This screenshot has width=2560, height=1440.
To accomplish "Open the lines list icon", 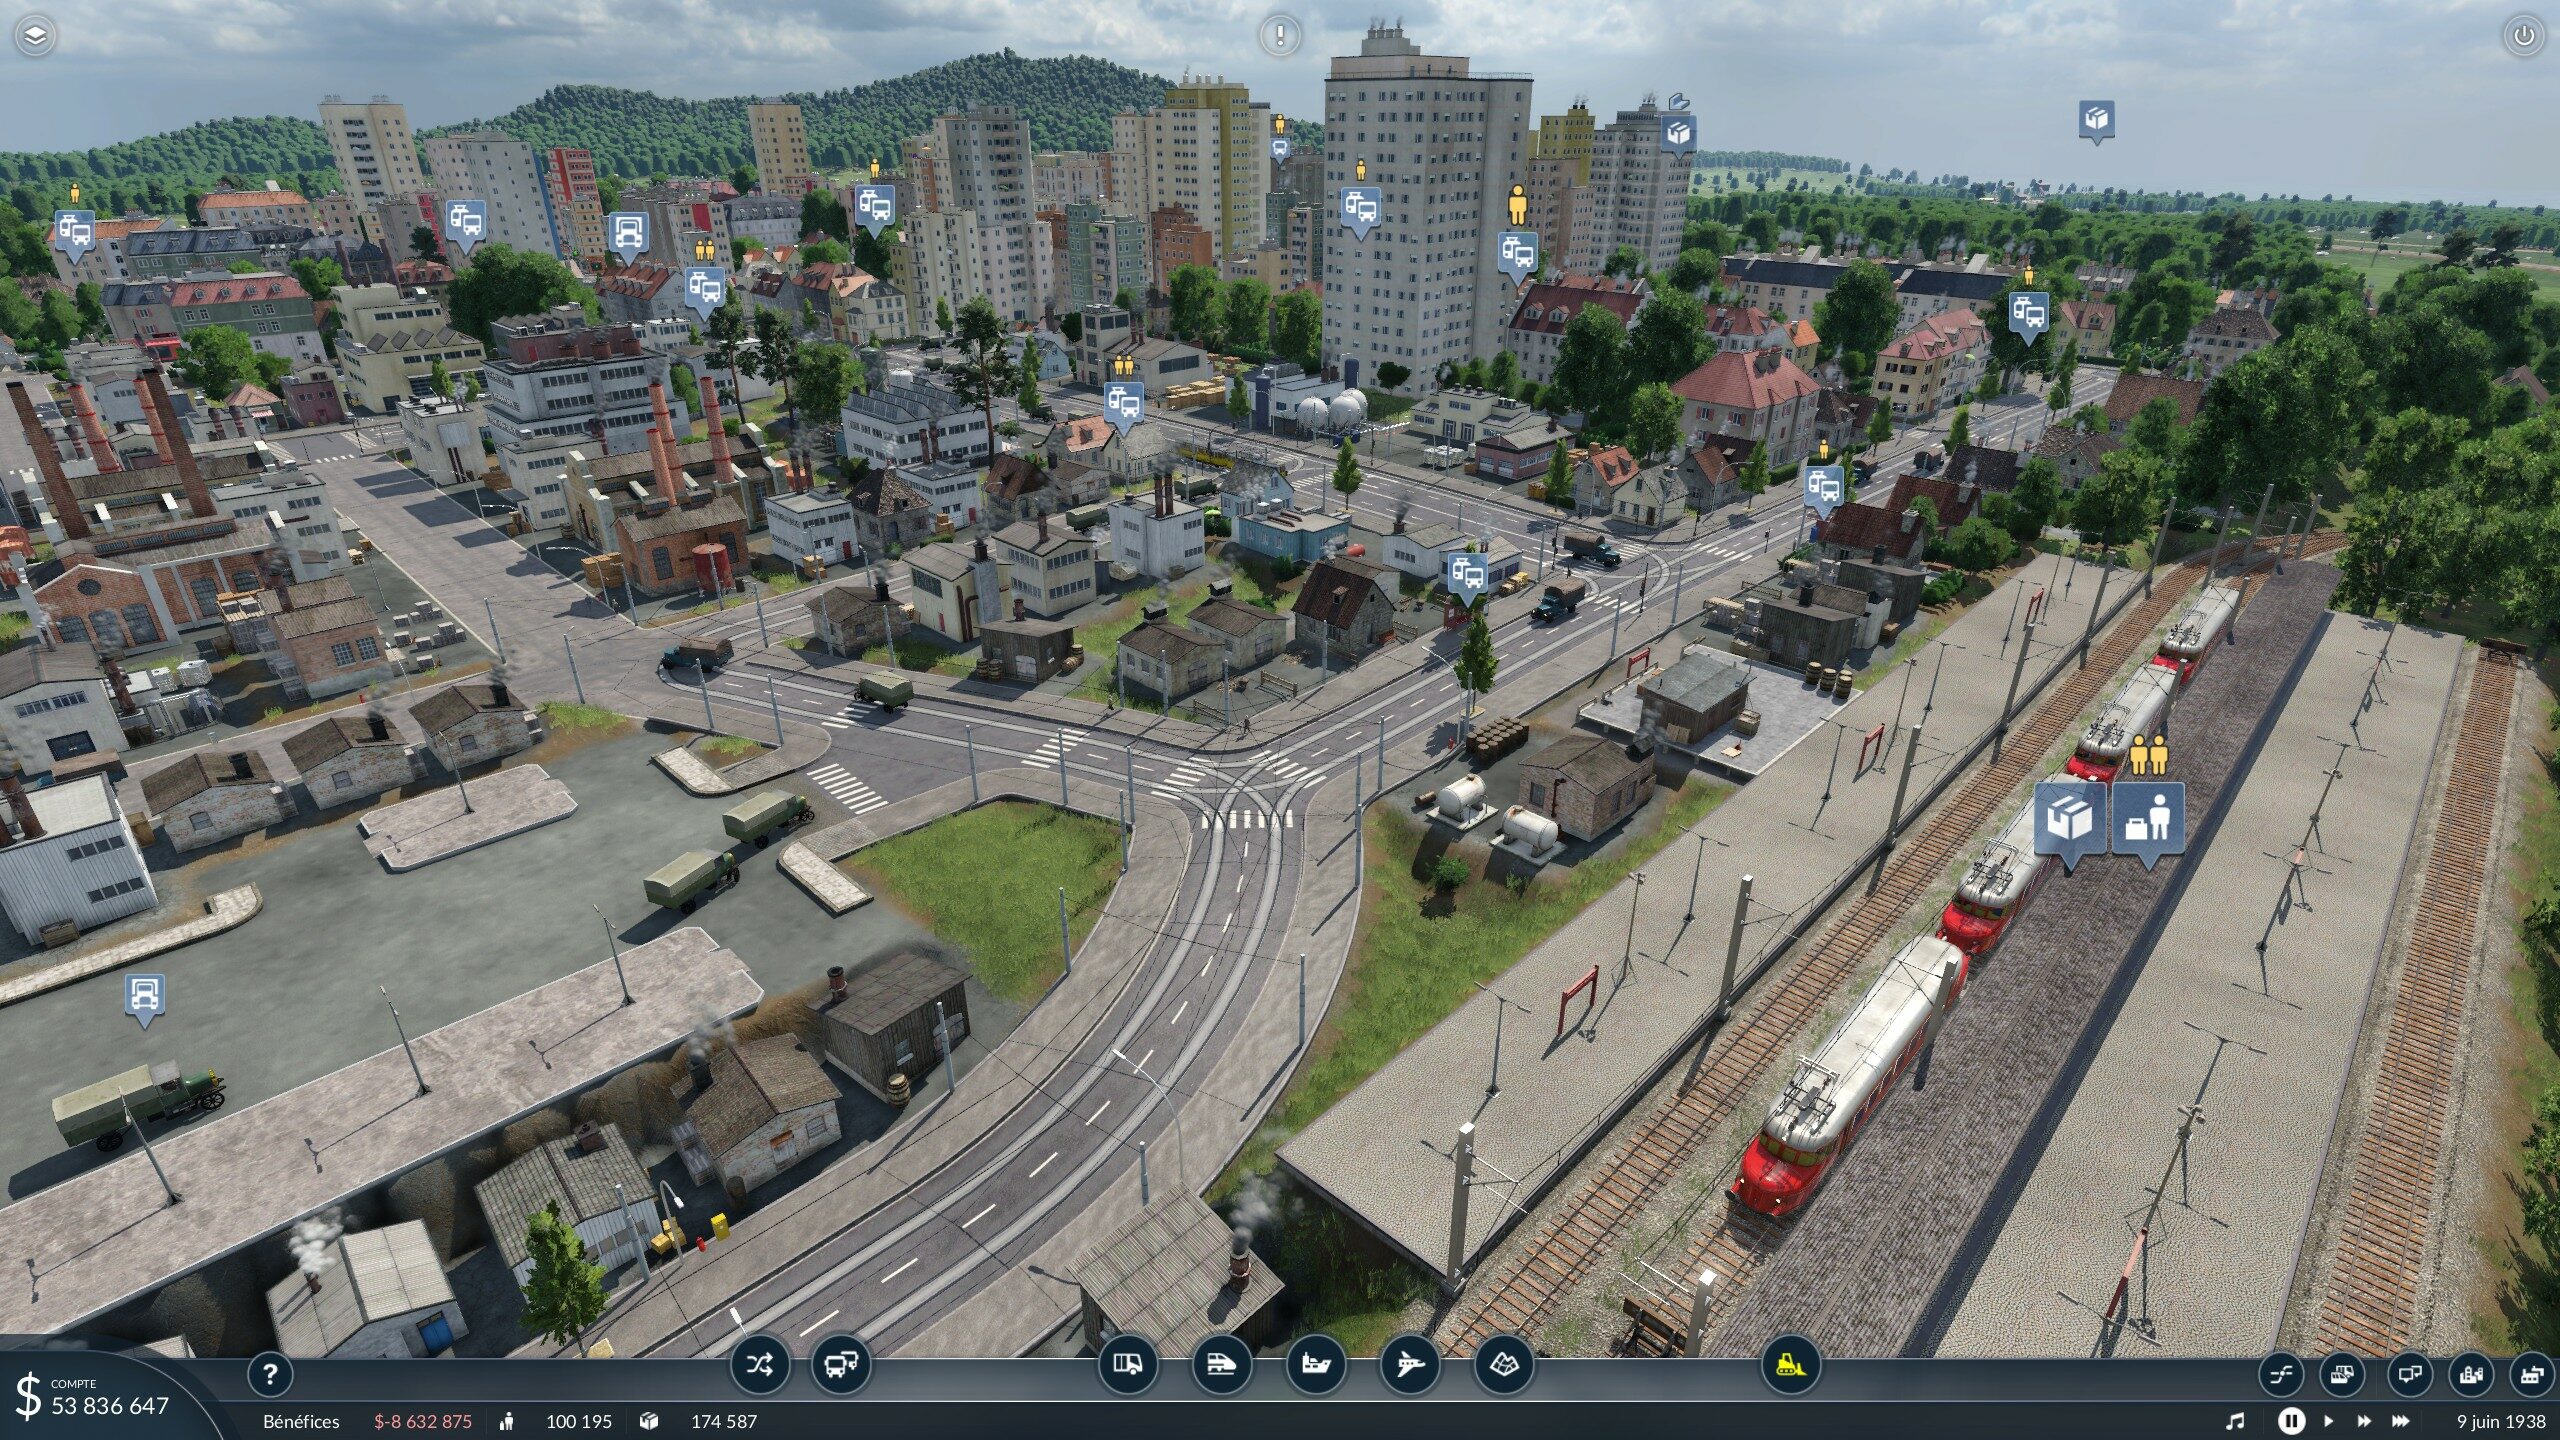I will (2281, 1375).
